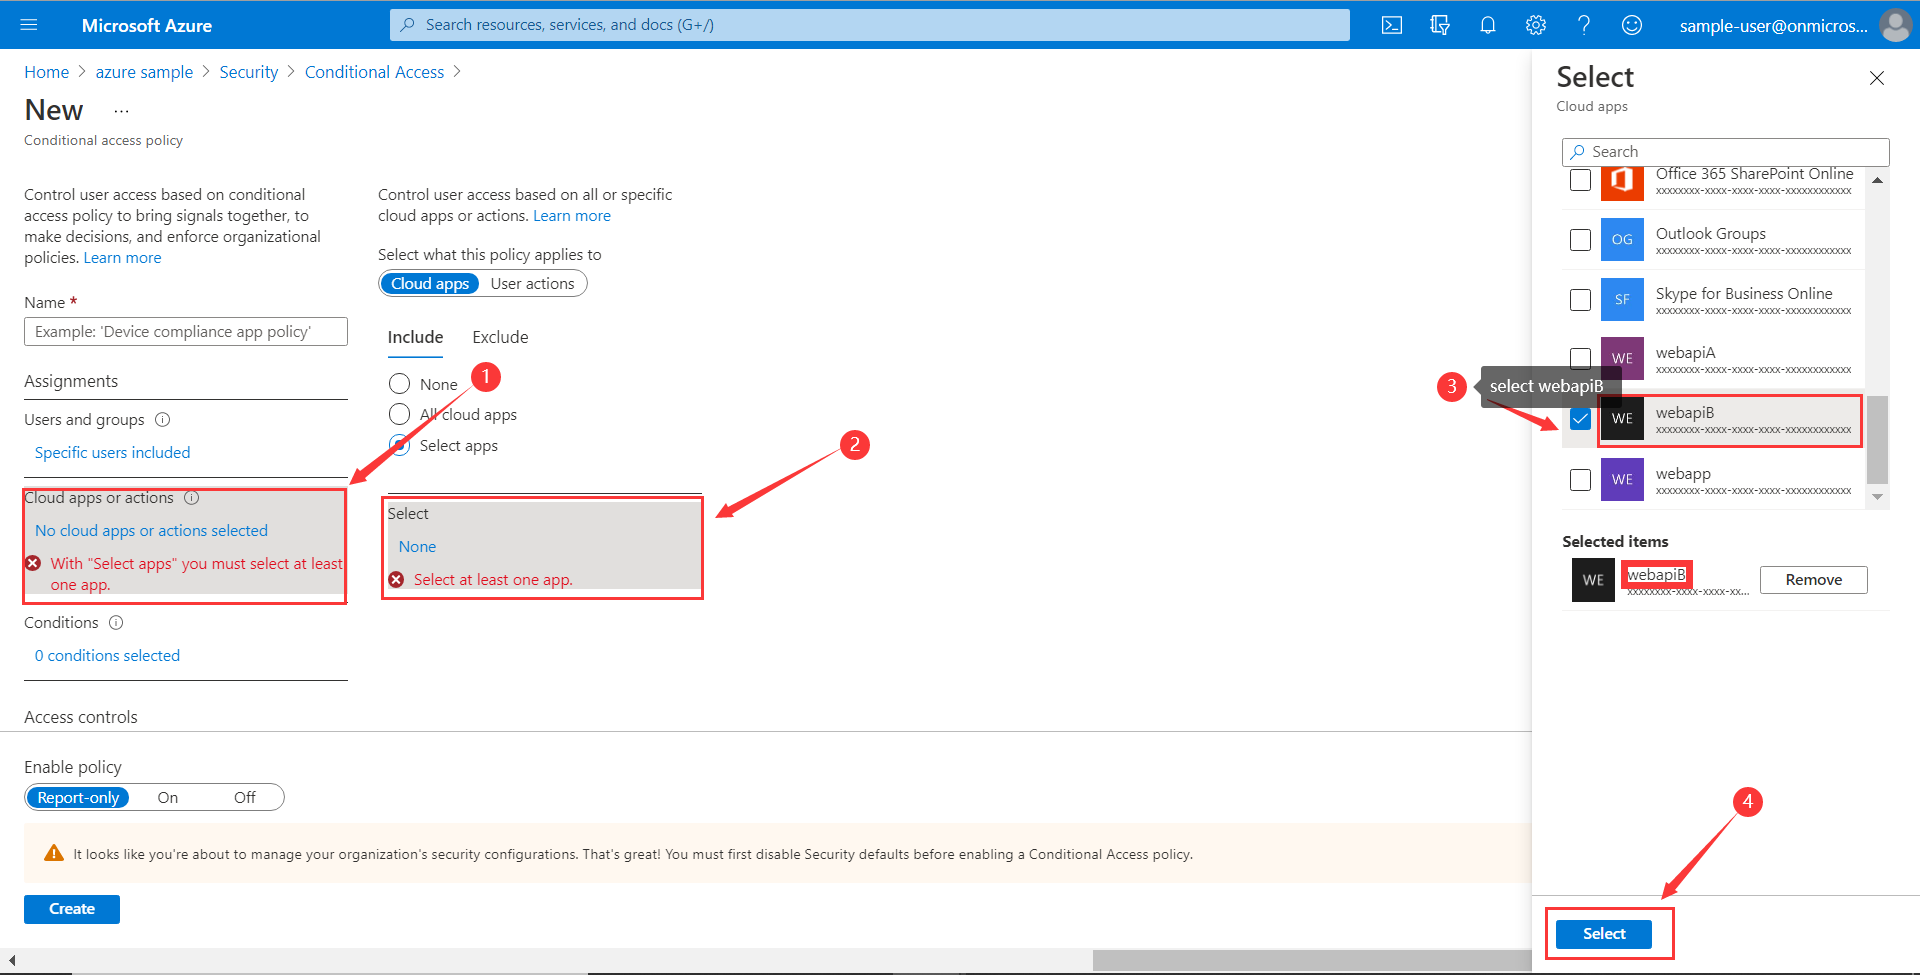Choose the Select apps radio option
This screenshot has width=1920, height=975.
click(x=399, y=445)
